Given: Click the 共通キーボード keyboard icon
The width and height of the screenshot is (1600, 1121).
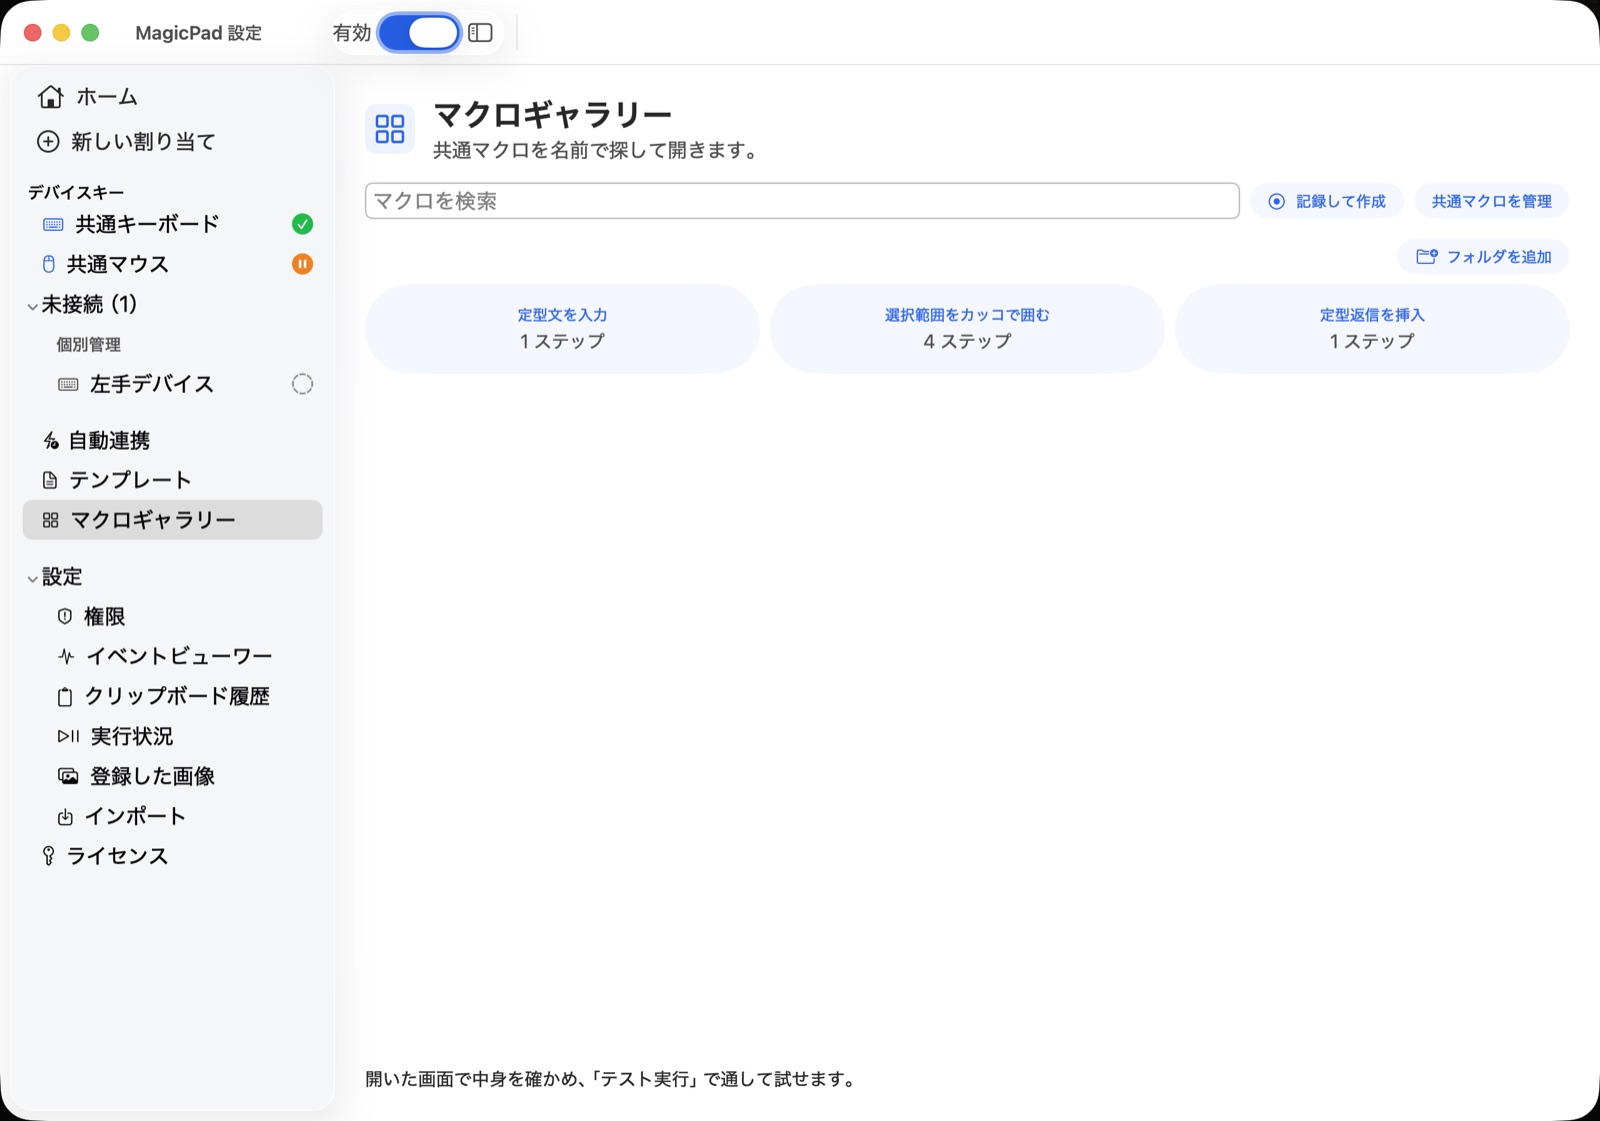Looking at the screenshot, I should click(54, 225).
